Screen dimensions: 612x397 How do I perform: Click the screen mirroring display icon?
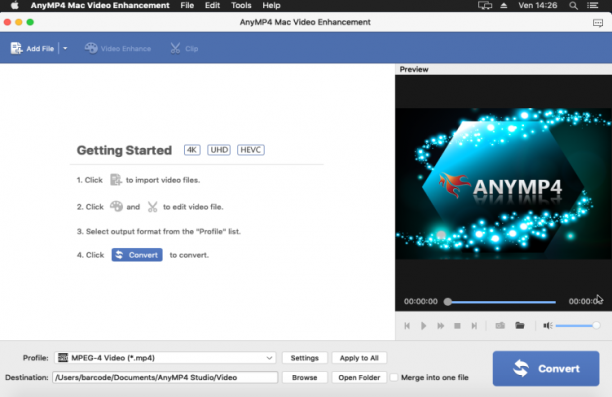485,5
